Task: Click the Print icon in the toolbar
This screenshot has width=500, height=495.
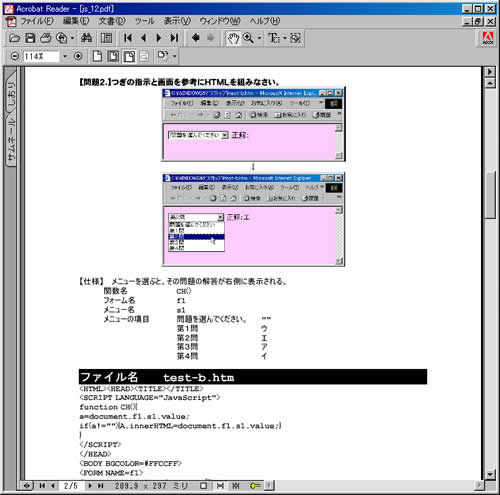Action: pos(46,38)
